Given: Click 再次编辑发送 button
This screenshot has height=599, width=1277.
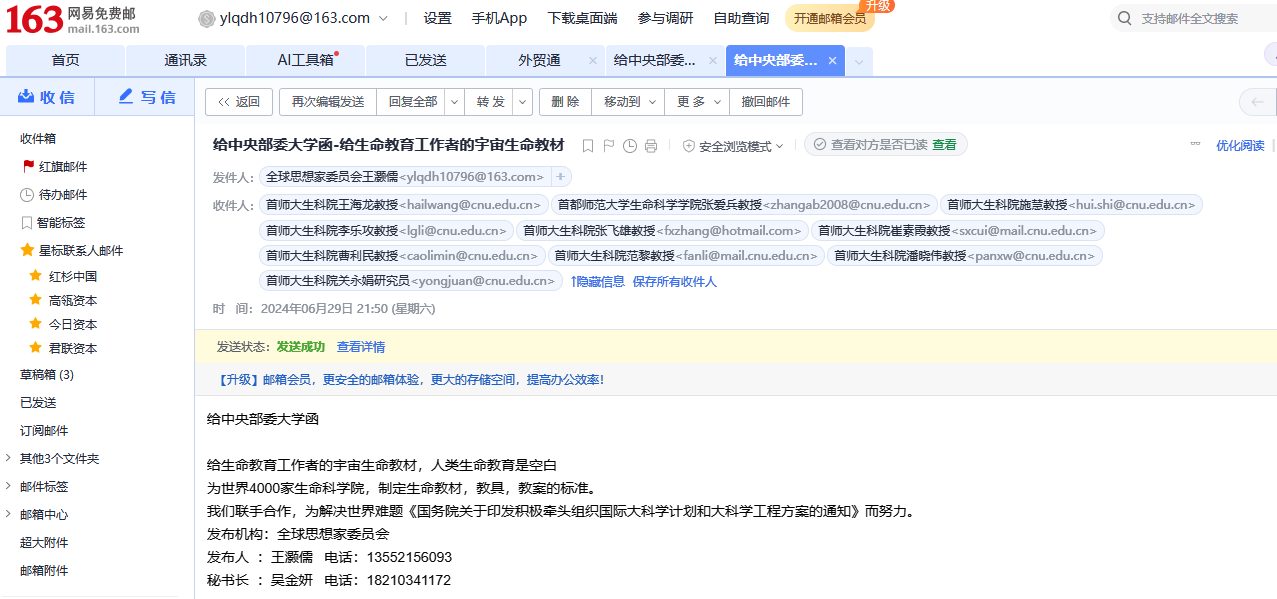Looking at the screenshot, I should coord(328,102).
